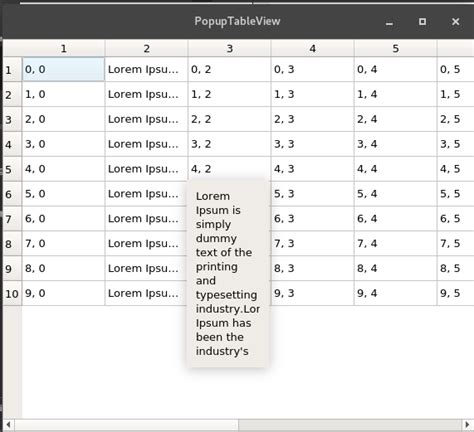Select row header 7
The width and height of the screenshot is (474, 432).
(x=12, y=219)
